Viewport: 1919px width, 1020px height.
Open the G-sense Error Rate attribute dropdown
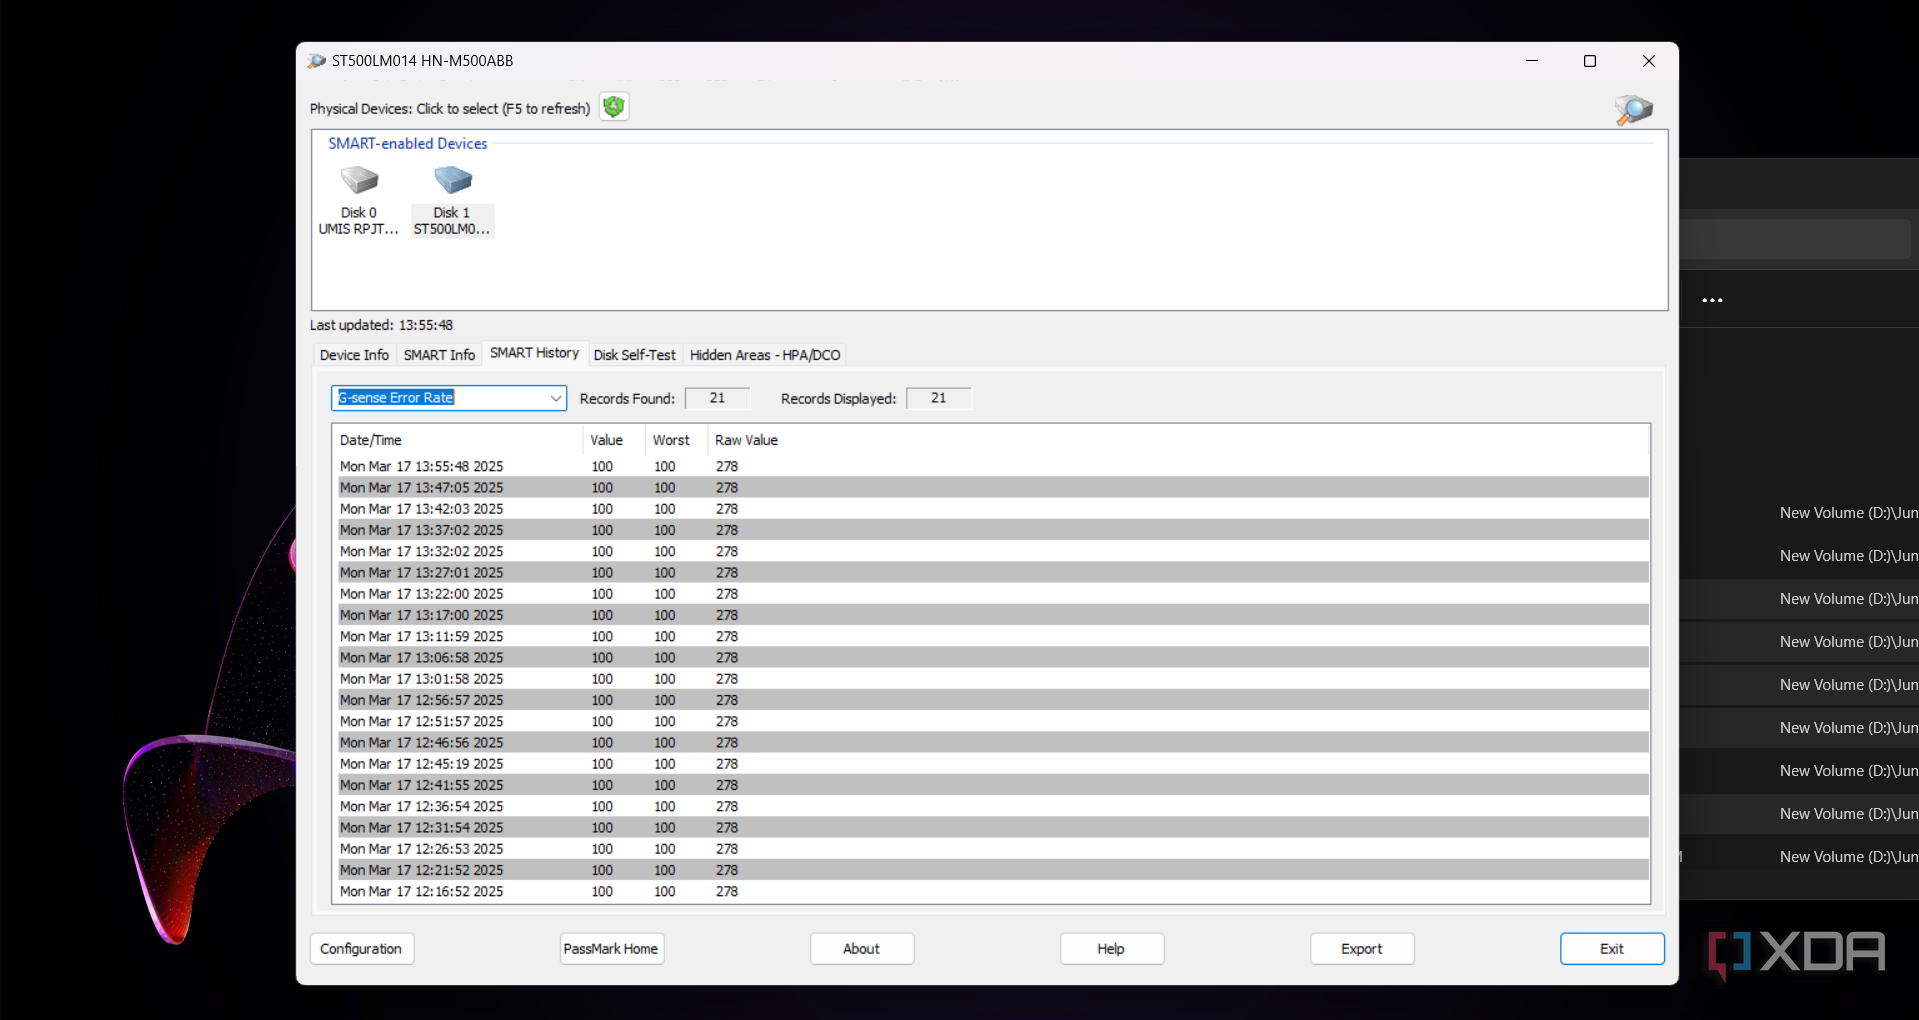click(x=449, y=398)
